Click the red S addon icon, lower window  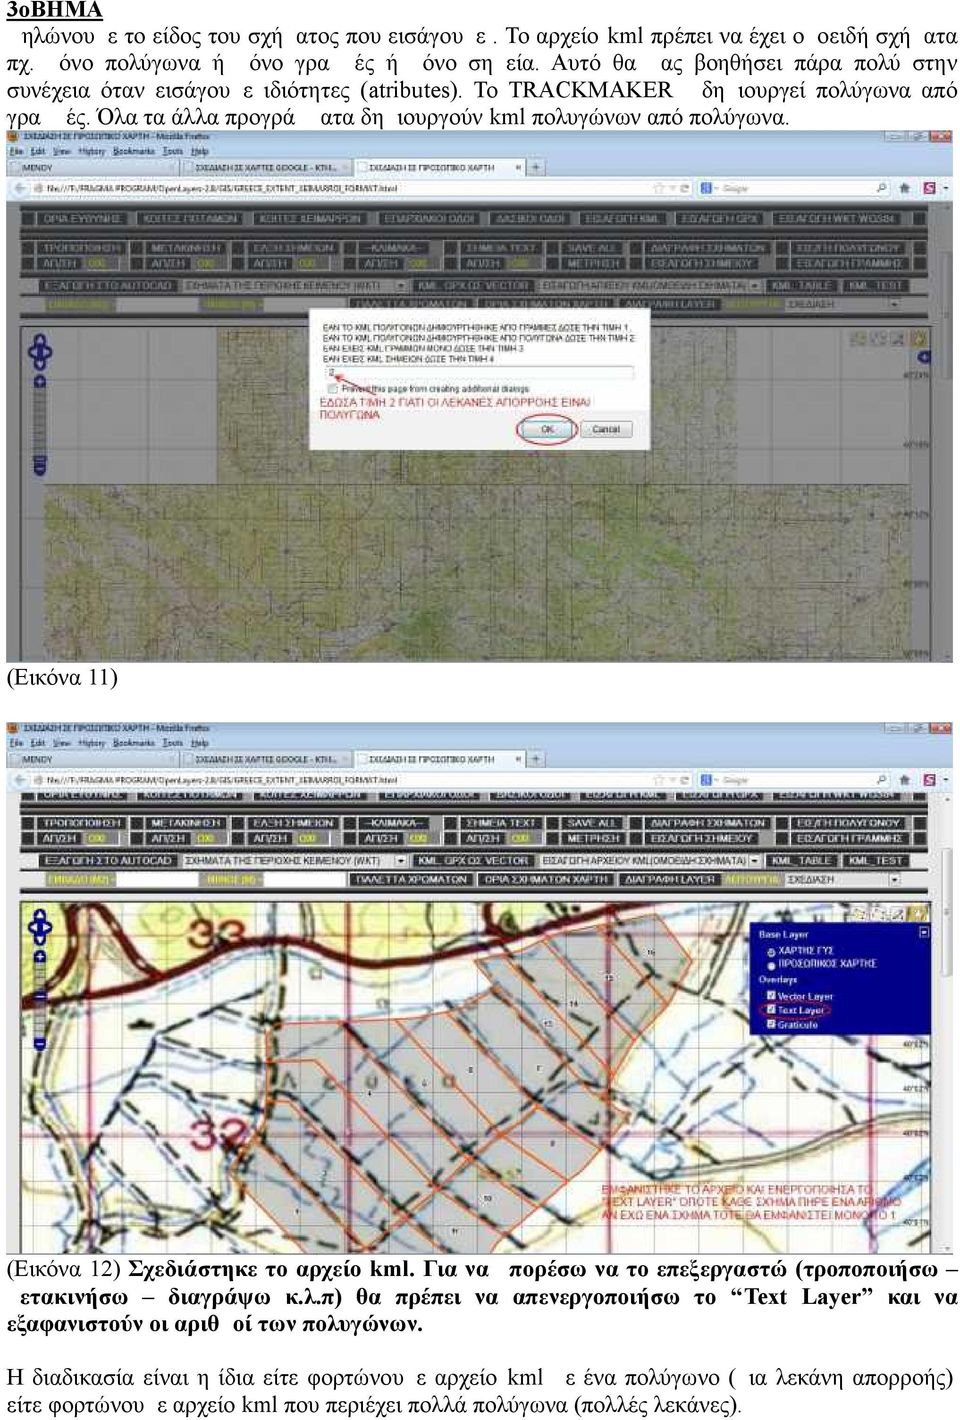[x=928, y=780]
